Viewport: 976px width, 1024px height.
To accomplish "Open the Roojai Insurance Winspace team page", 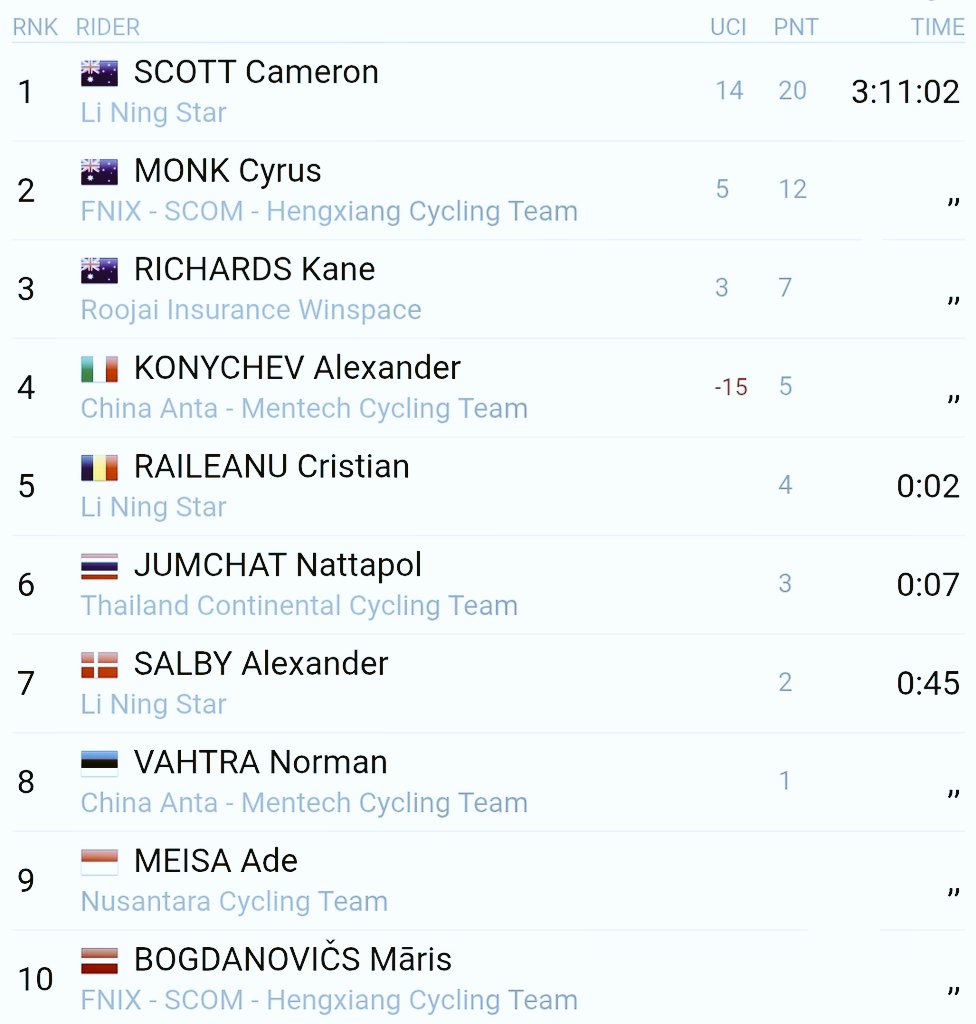I will coord(251,310).
